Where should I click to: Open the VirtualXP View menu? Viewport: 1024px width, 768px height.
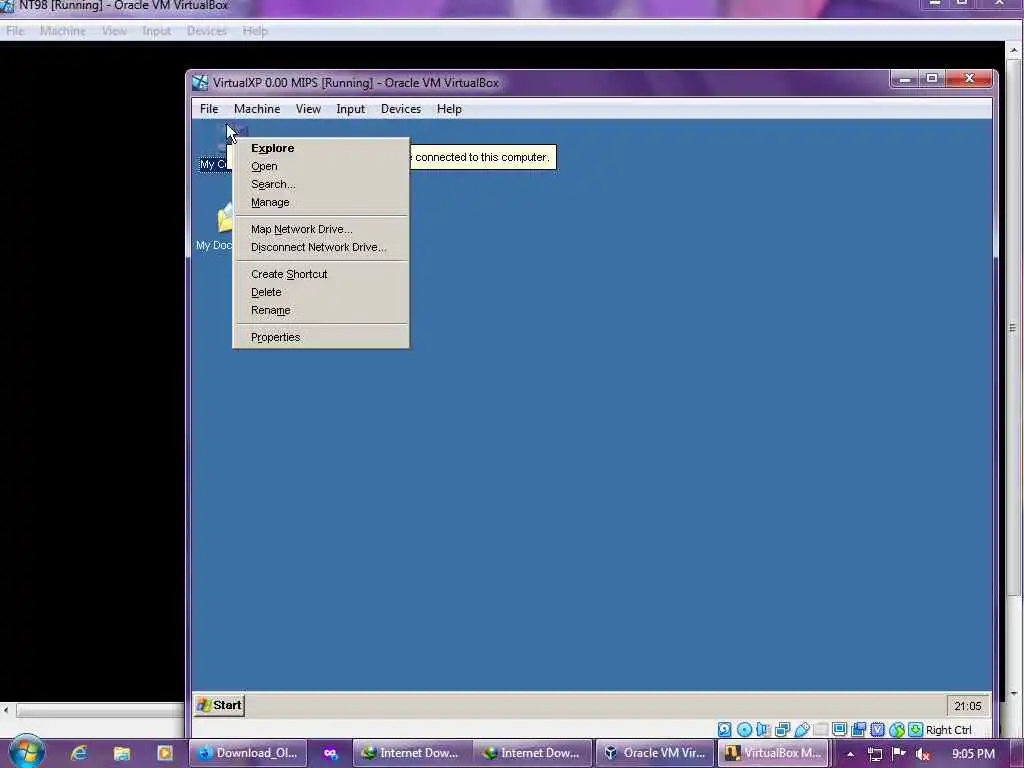click(308, 109)
